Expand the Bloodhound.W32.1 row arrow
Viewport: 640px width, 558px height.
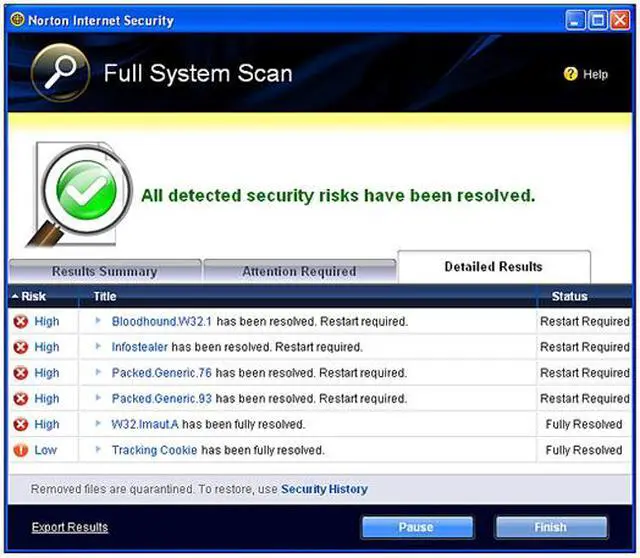(98, 322)
